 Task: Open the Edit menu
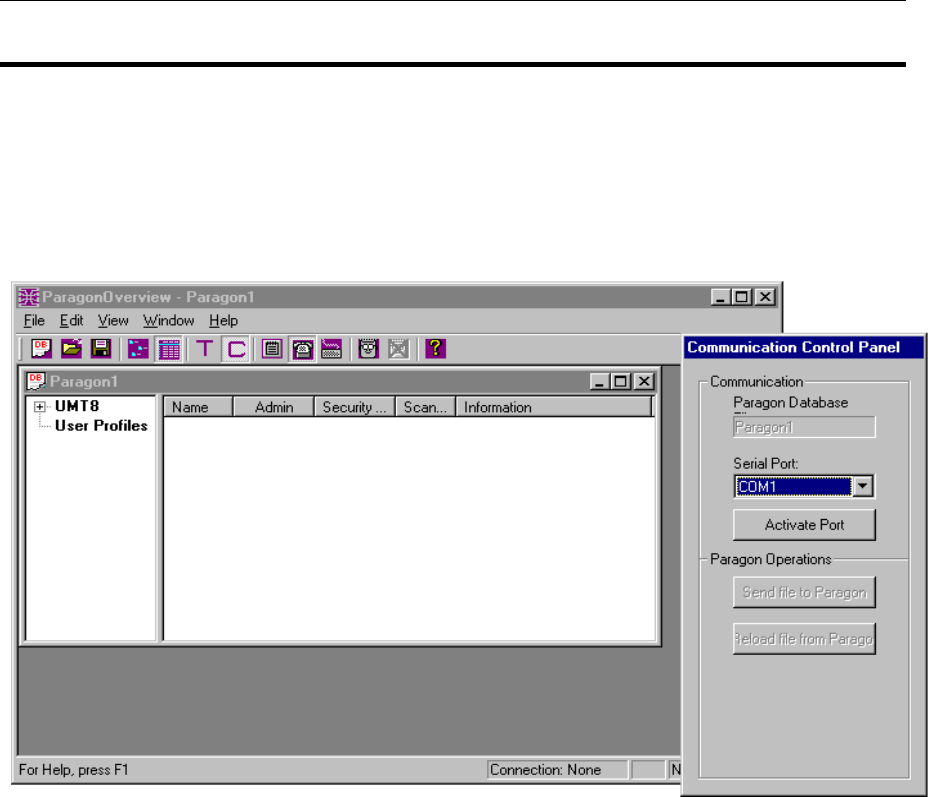point(71,321)
